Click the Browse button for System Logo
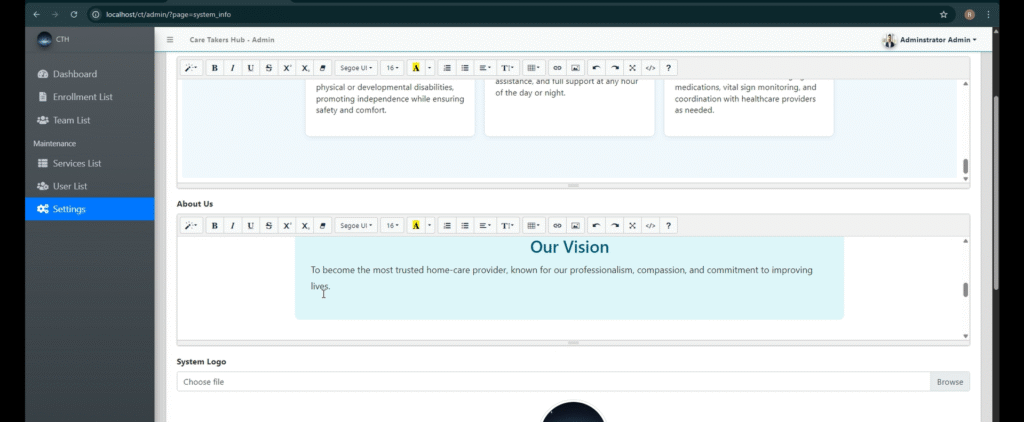 pyautogui.click(x=950, y=381)
